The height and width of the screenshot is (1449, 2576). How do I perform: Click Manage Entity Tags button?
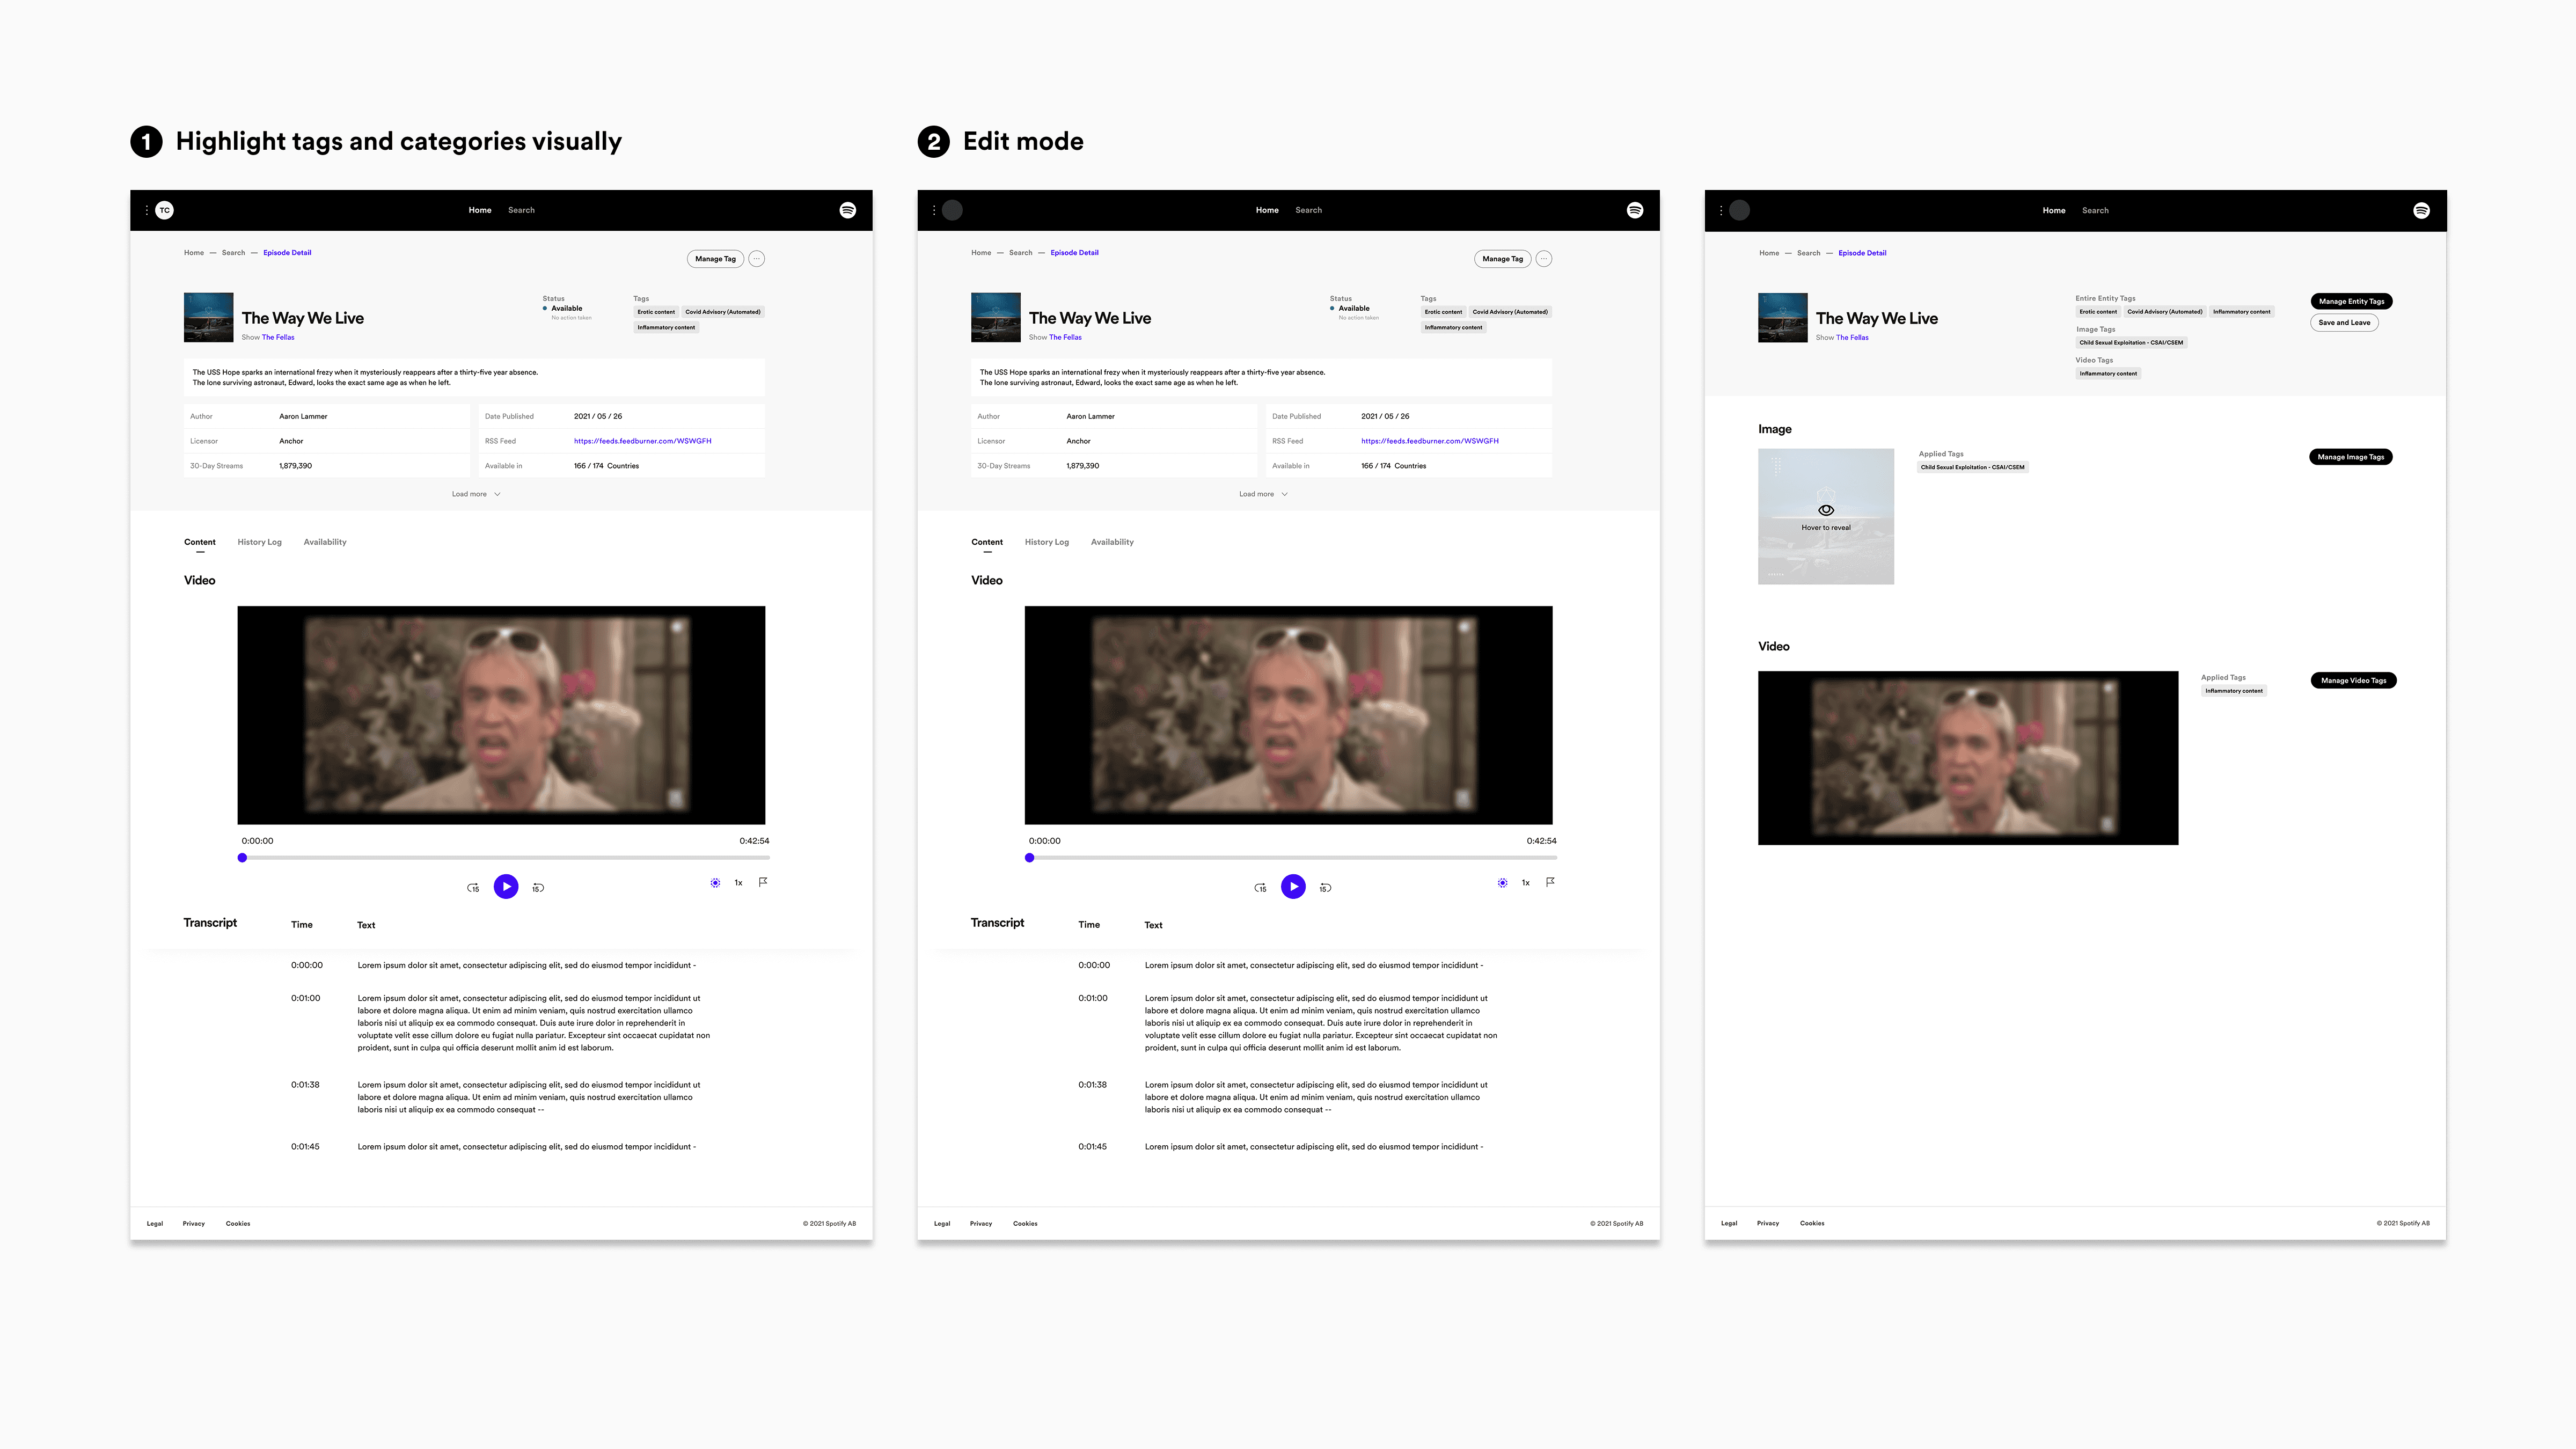pyautogui.click(x=2351, y=301)
